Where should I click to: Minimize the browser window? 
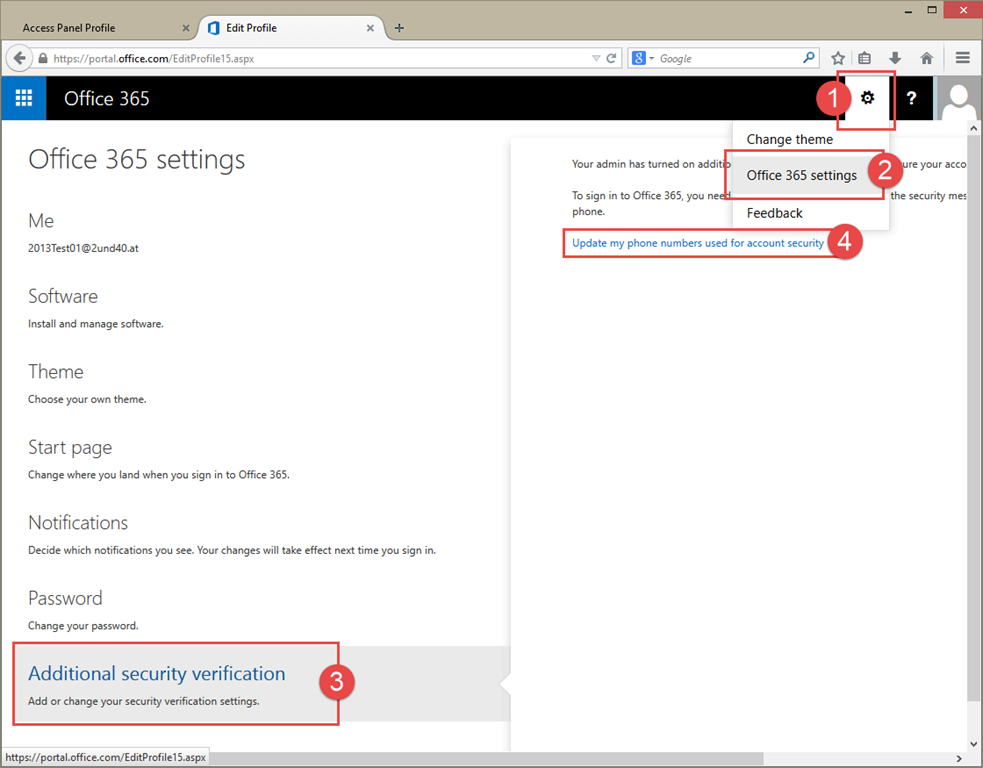click(x=908, y=11)
